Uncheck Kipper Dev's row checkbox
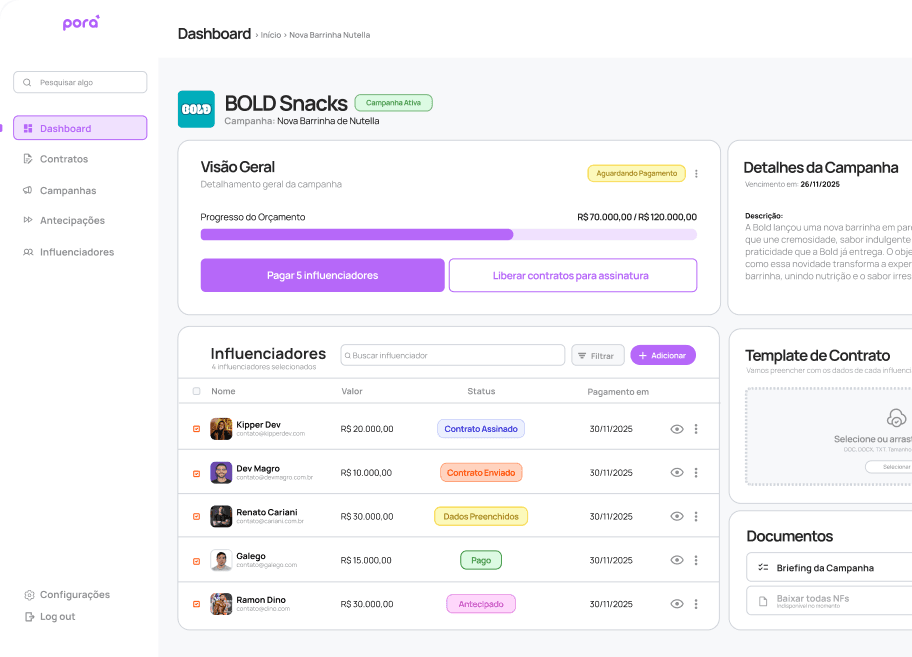Viewport: 912px width, 657px height. tap(197, 429)
